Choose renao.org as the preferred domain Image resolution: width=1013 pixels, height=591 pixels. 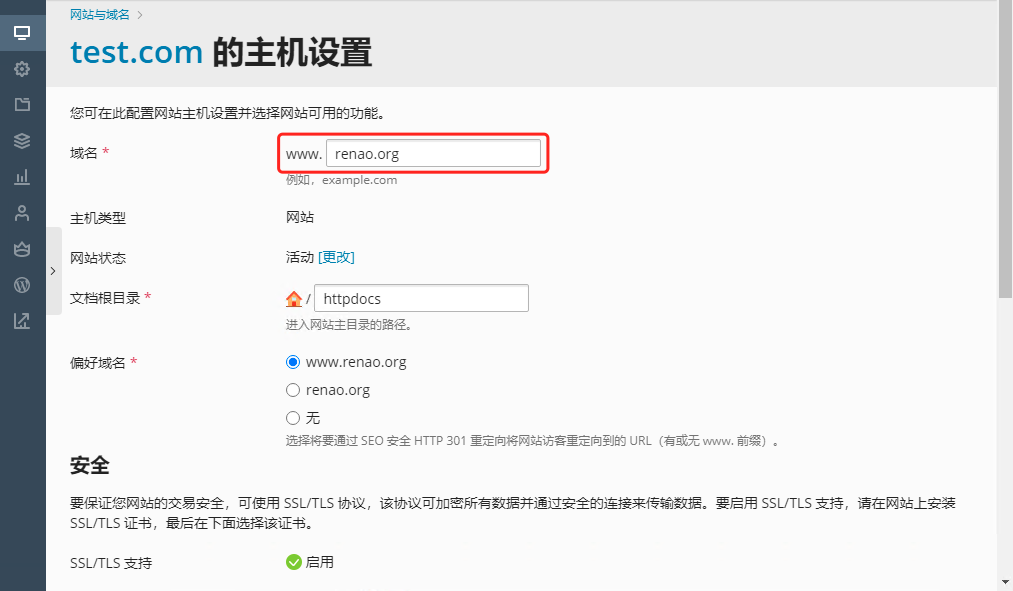[x=291, y=389]
